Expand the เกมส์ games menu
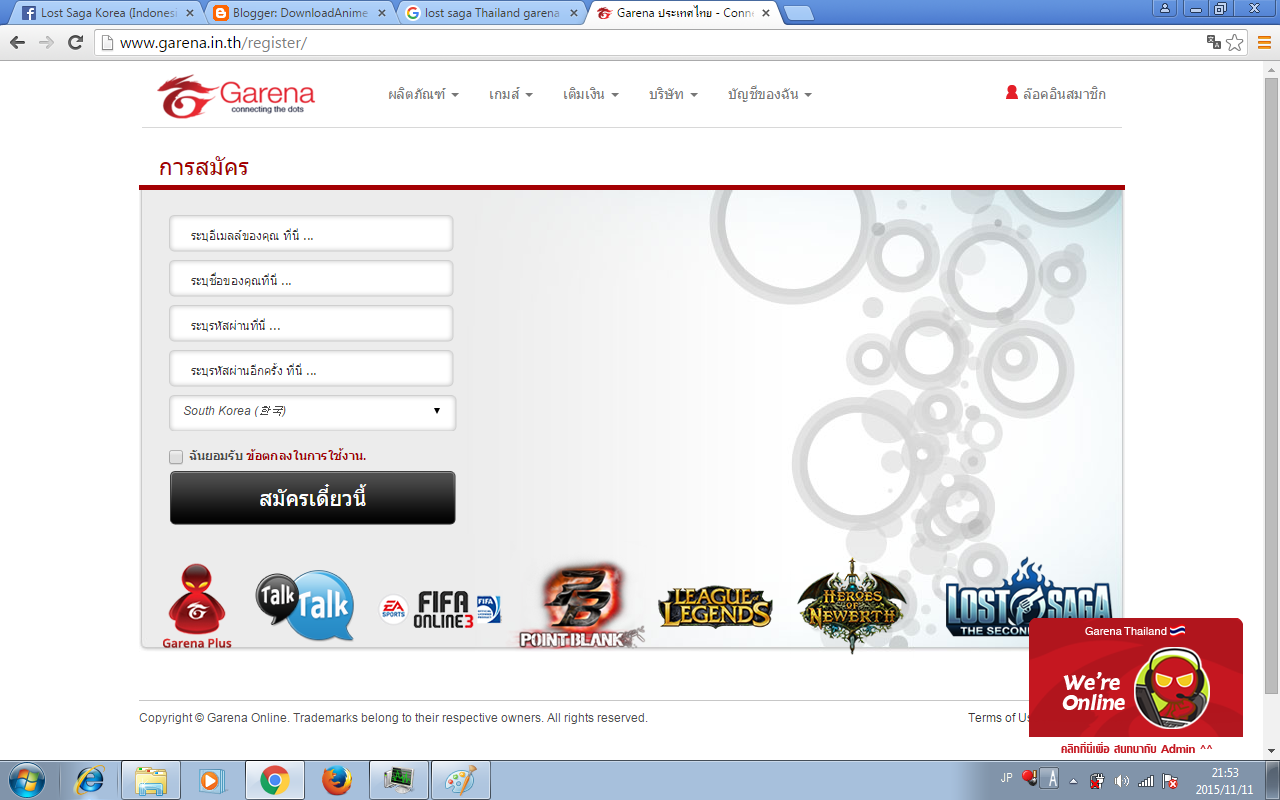Viewport: 1280px width, 800px height. pos(511,94)
